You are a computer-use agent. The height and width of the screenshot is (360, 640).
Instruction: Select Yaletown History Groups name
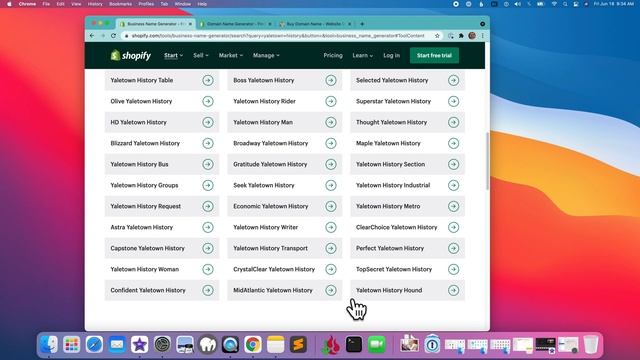pos(144,185)
